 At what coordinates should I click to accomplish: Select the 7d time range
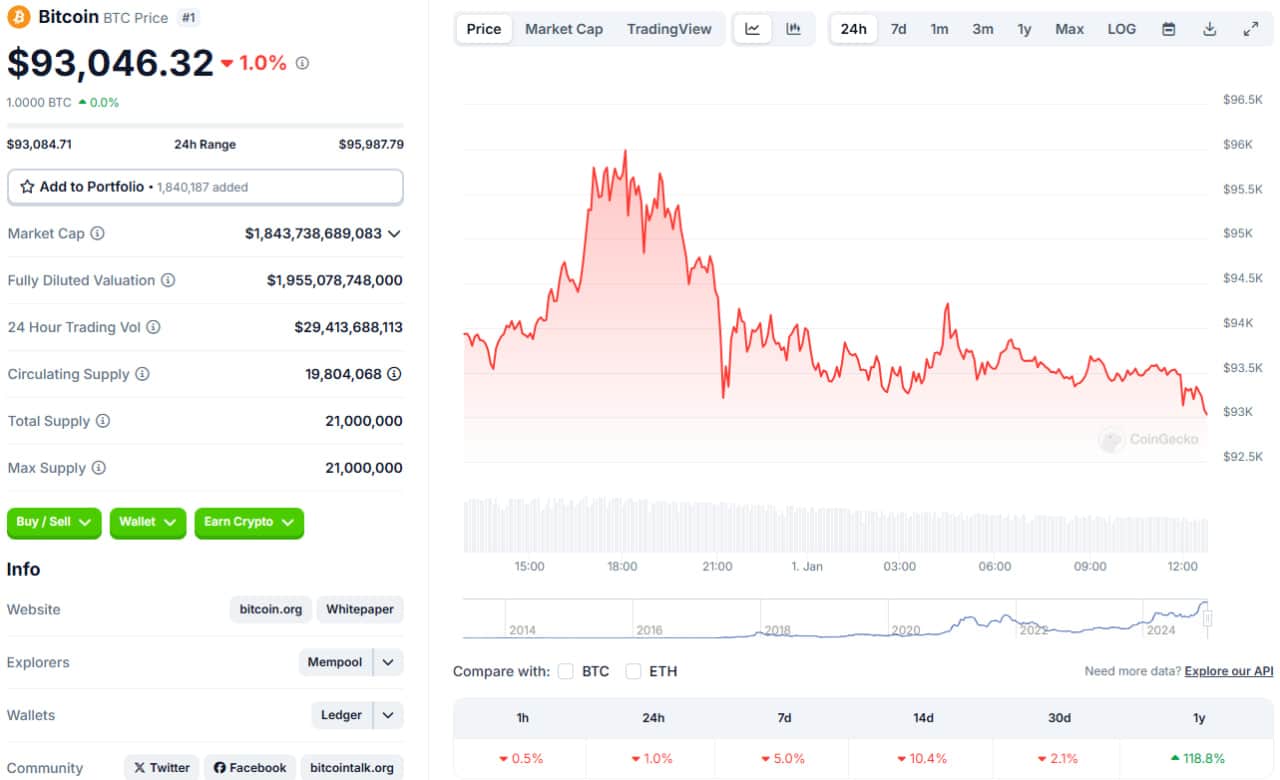point(898,29)
